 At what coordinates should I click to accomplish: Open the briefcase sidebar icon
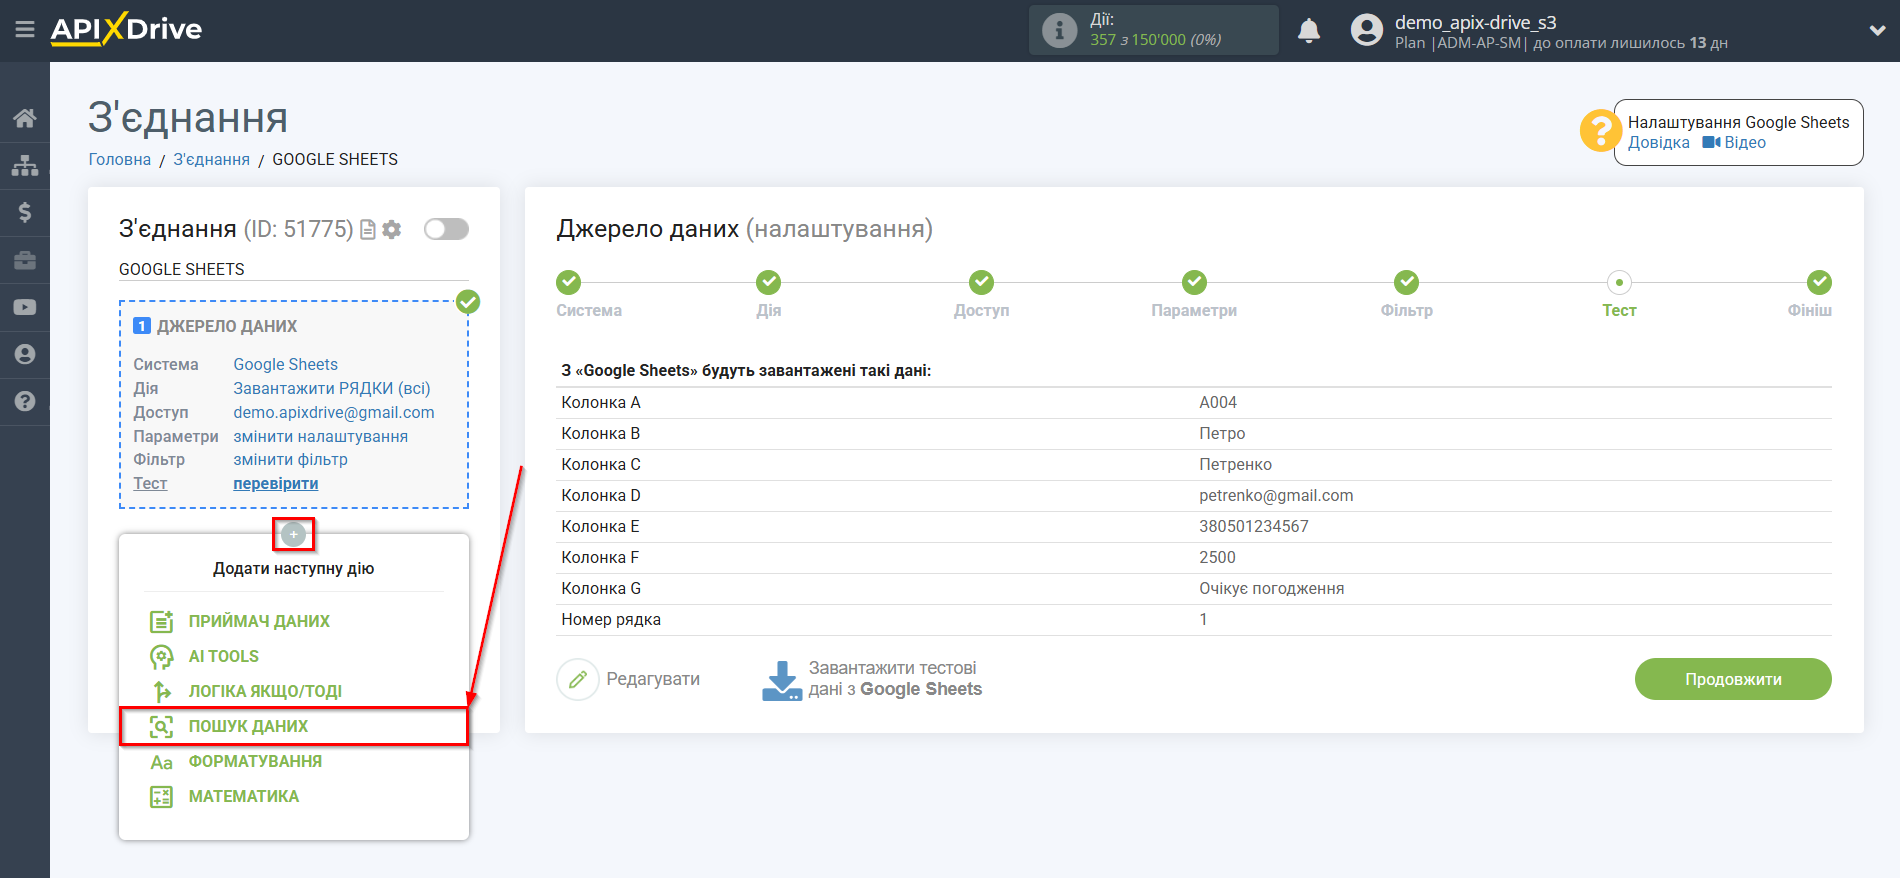pos(25,260)
